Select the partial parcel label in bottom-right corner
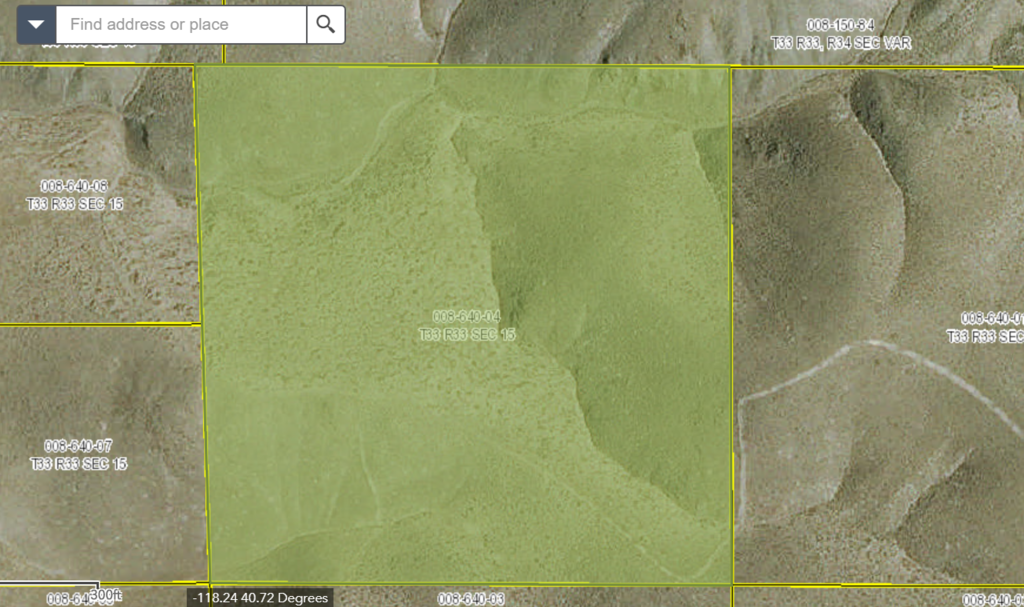1024x607 pixels. pyautogui.click(x=992, y=599)
